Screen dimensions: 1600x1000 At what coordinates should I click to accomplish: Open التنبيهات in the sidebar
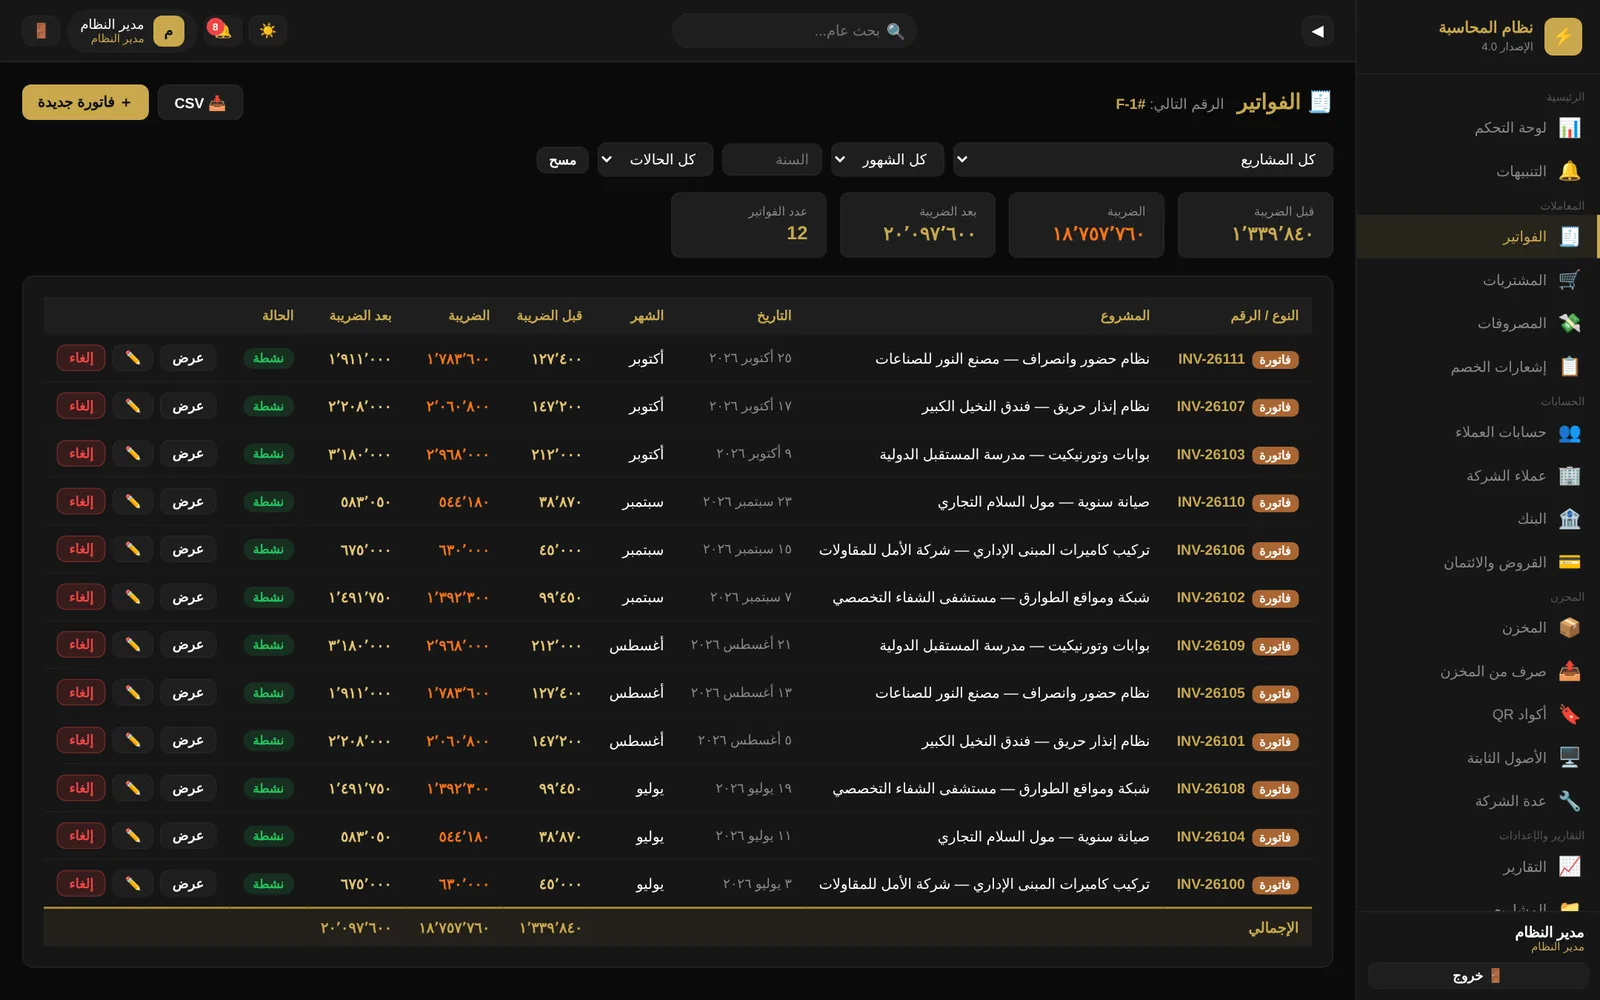[x=1478, y=171]
